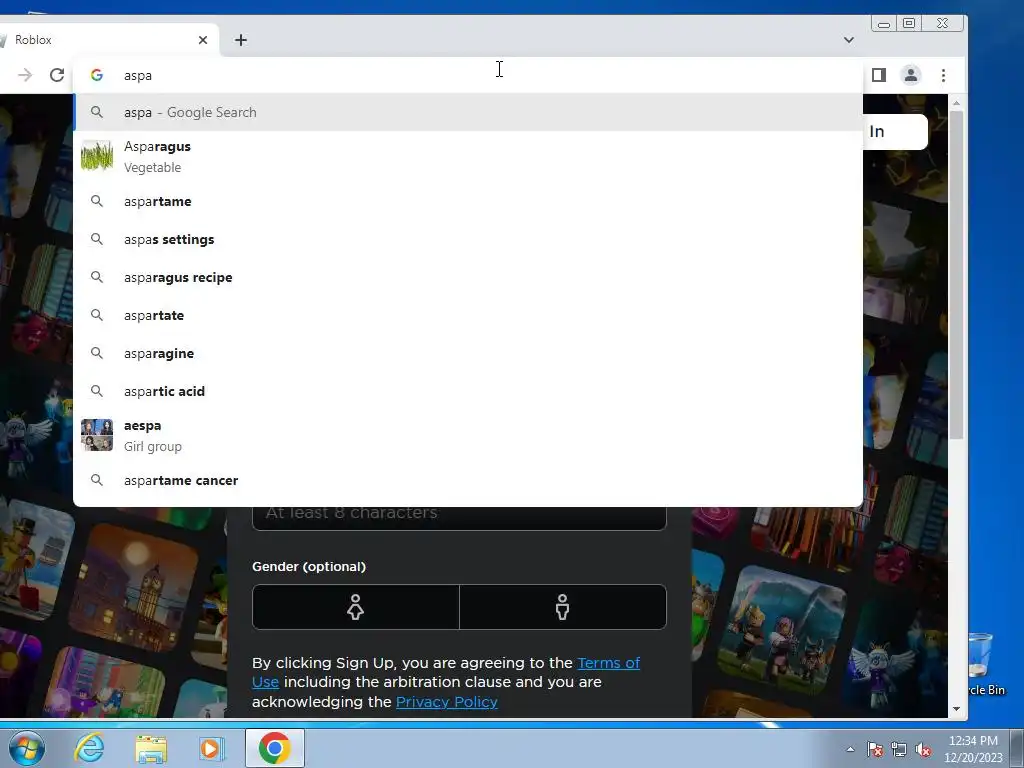Click the Google logo in address bar
1024x768 pixels.
pyautogui.click(x=97, y=75)
